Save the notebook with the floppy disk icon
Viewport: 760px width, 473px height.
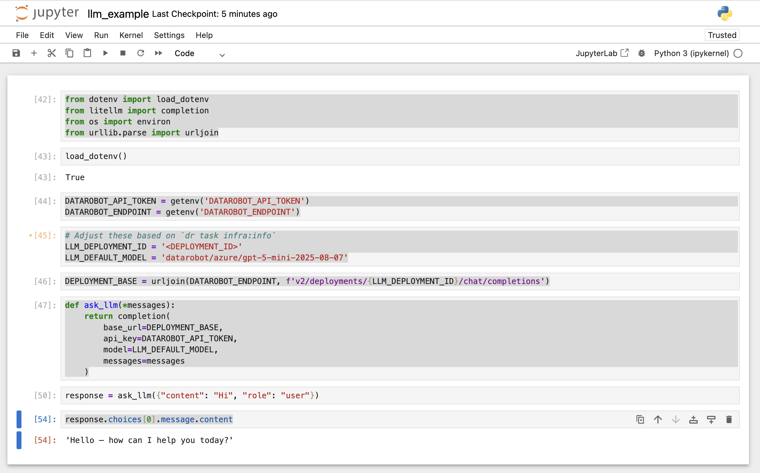(16, 53)
